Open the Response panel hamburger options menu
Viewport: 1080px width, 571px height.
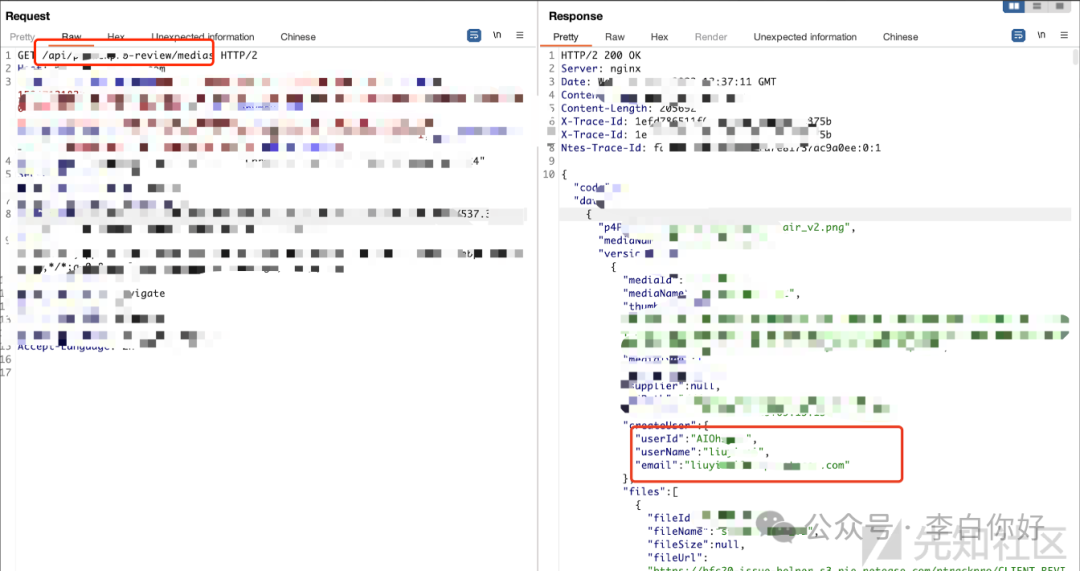tap(1063, 35)
